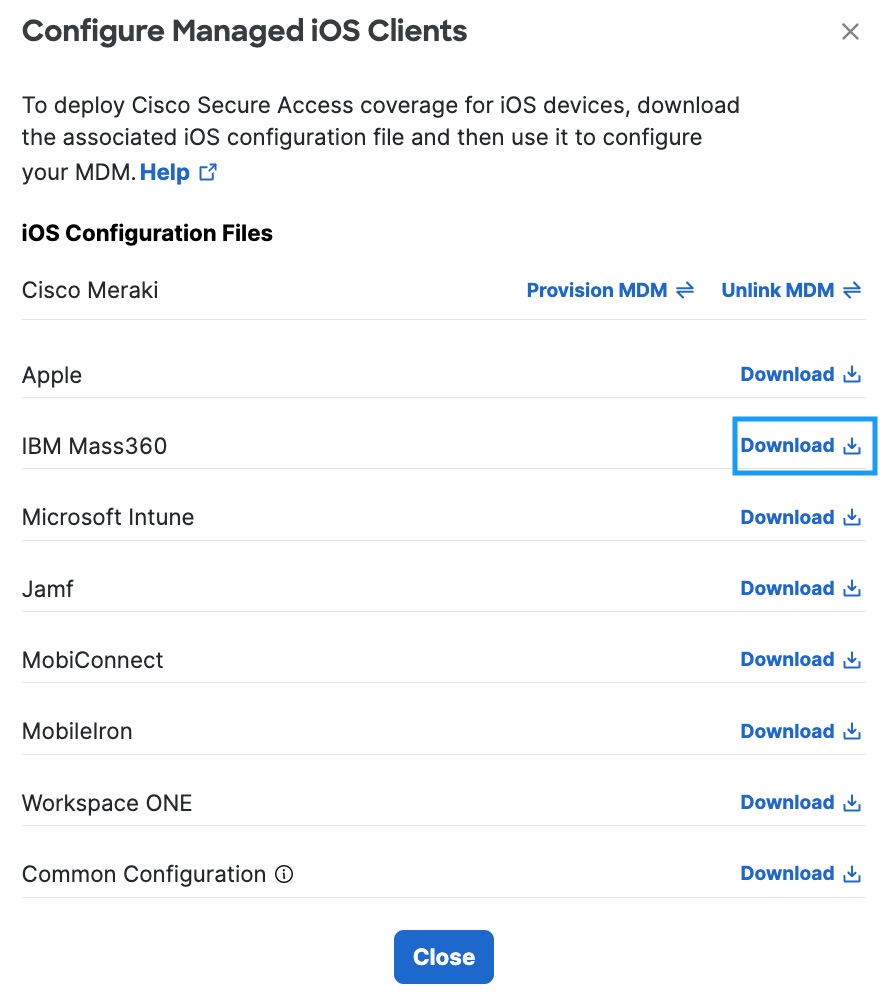Close the dialog with the X icon
The image size is (890, 1004).
(850, 31)
